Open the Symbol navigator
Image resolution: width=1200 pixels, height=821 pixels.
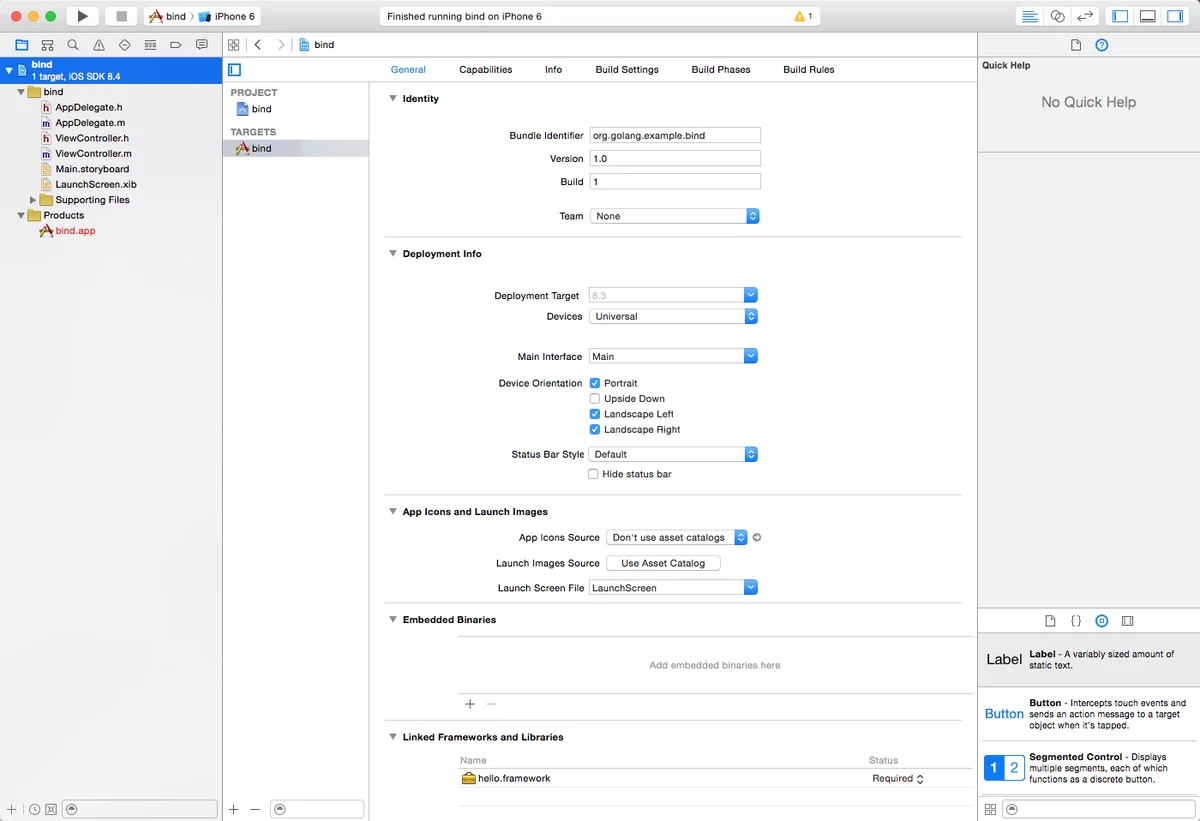coord(47,45)
